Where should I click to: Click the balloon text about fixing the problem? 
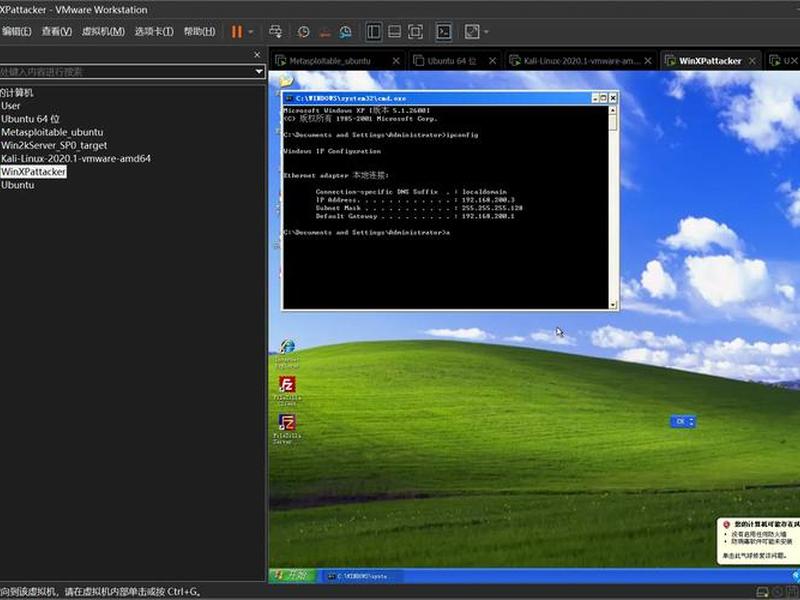click(x=755, y=556)
